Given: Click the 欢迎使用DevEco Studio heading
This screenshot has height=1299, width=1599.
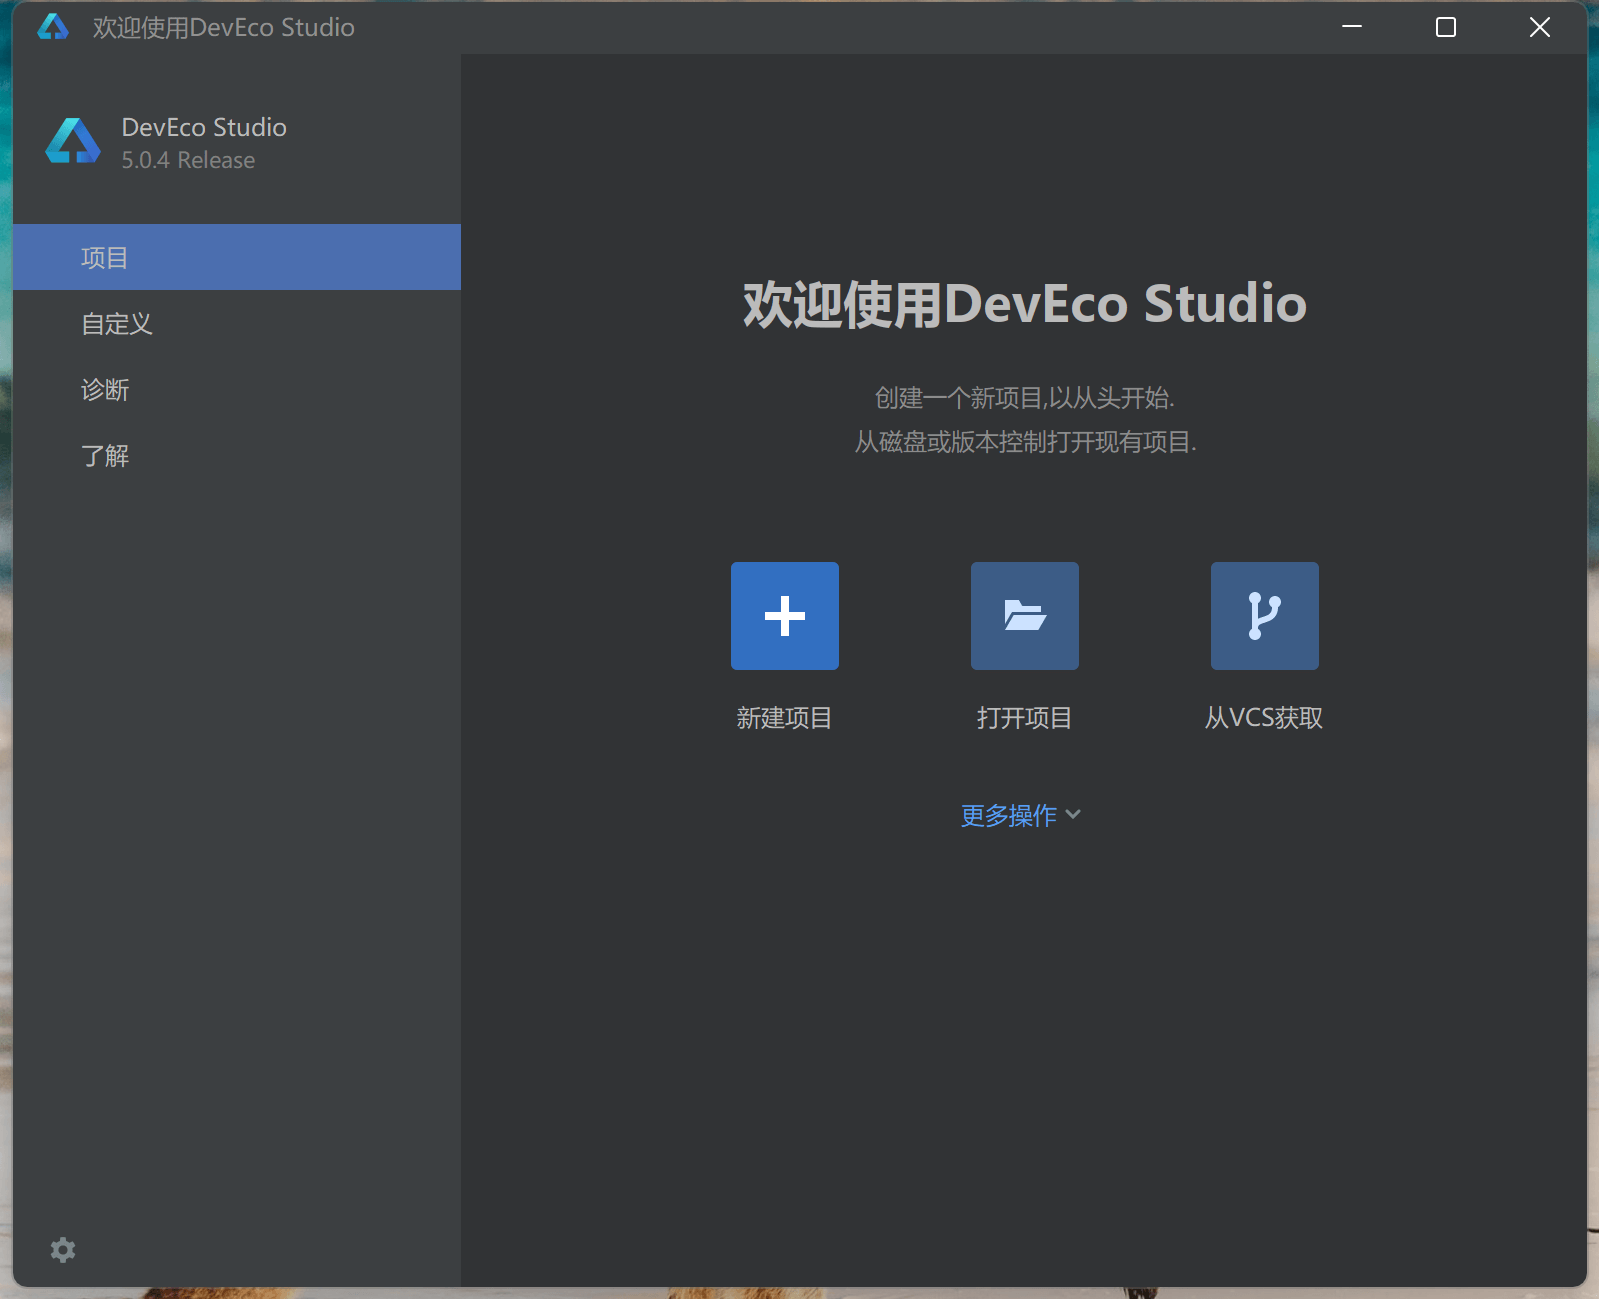Looking at the screenshot, I should [x=1025, y=304].
